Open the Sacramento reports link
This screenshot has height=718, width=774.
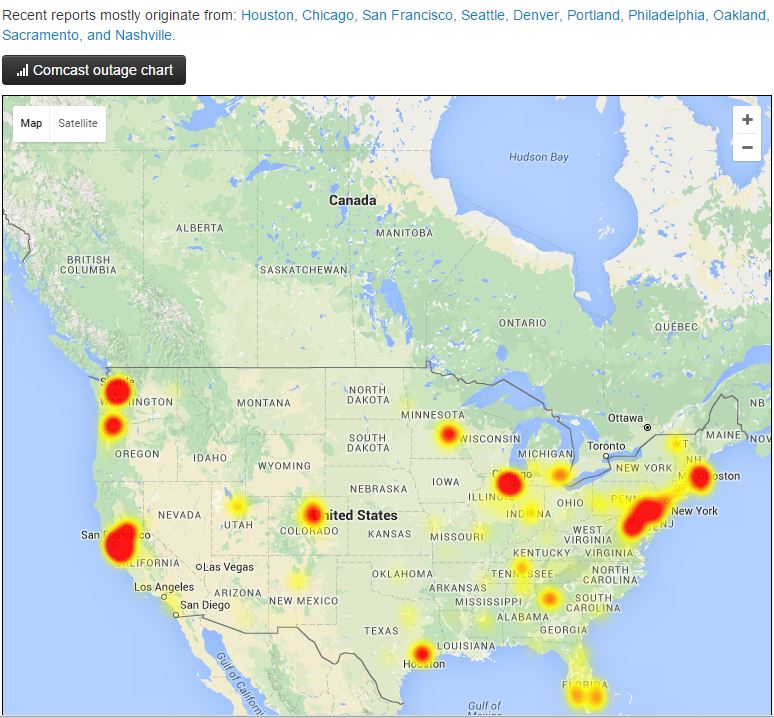pyautogui.click(x=40, y=35)
